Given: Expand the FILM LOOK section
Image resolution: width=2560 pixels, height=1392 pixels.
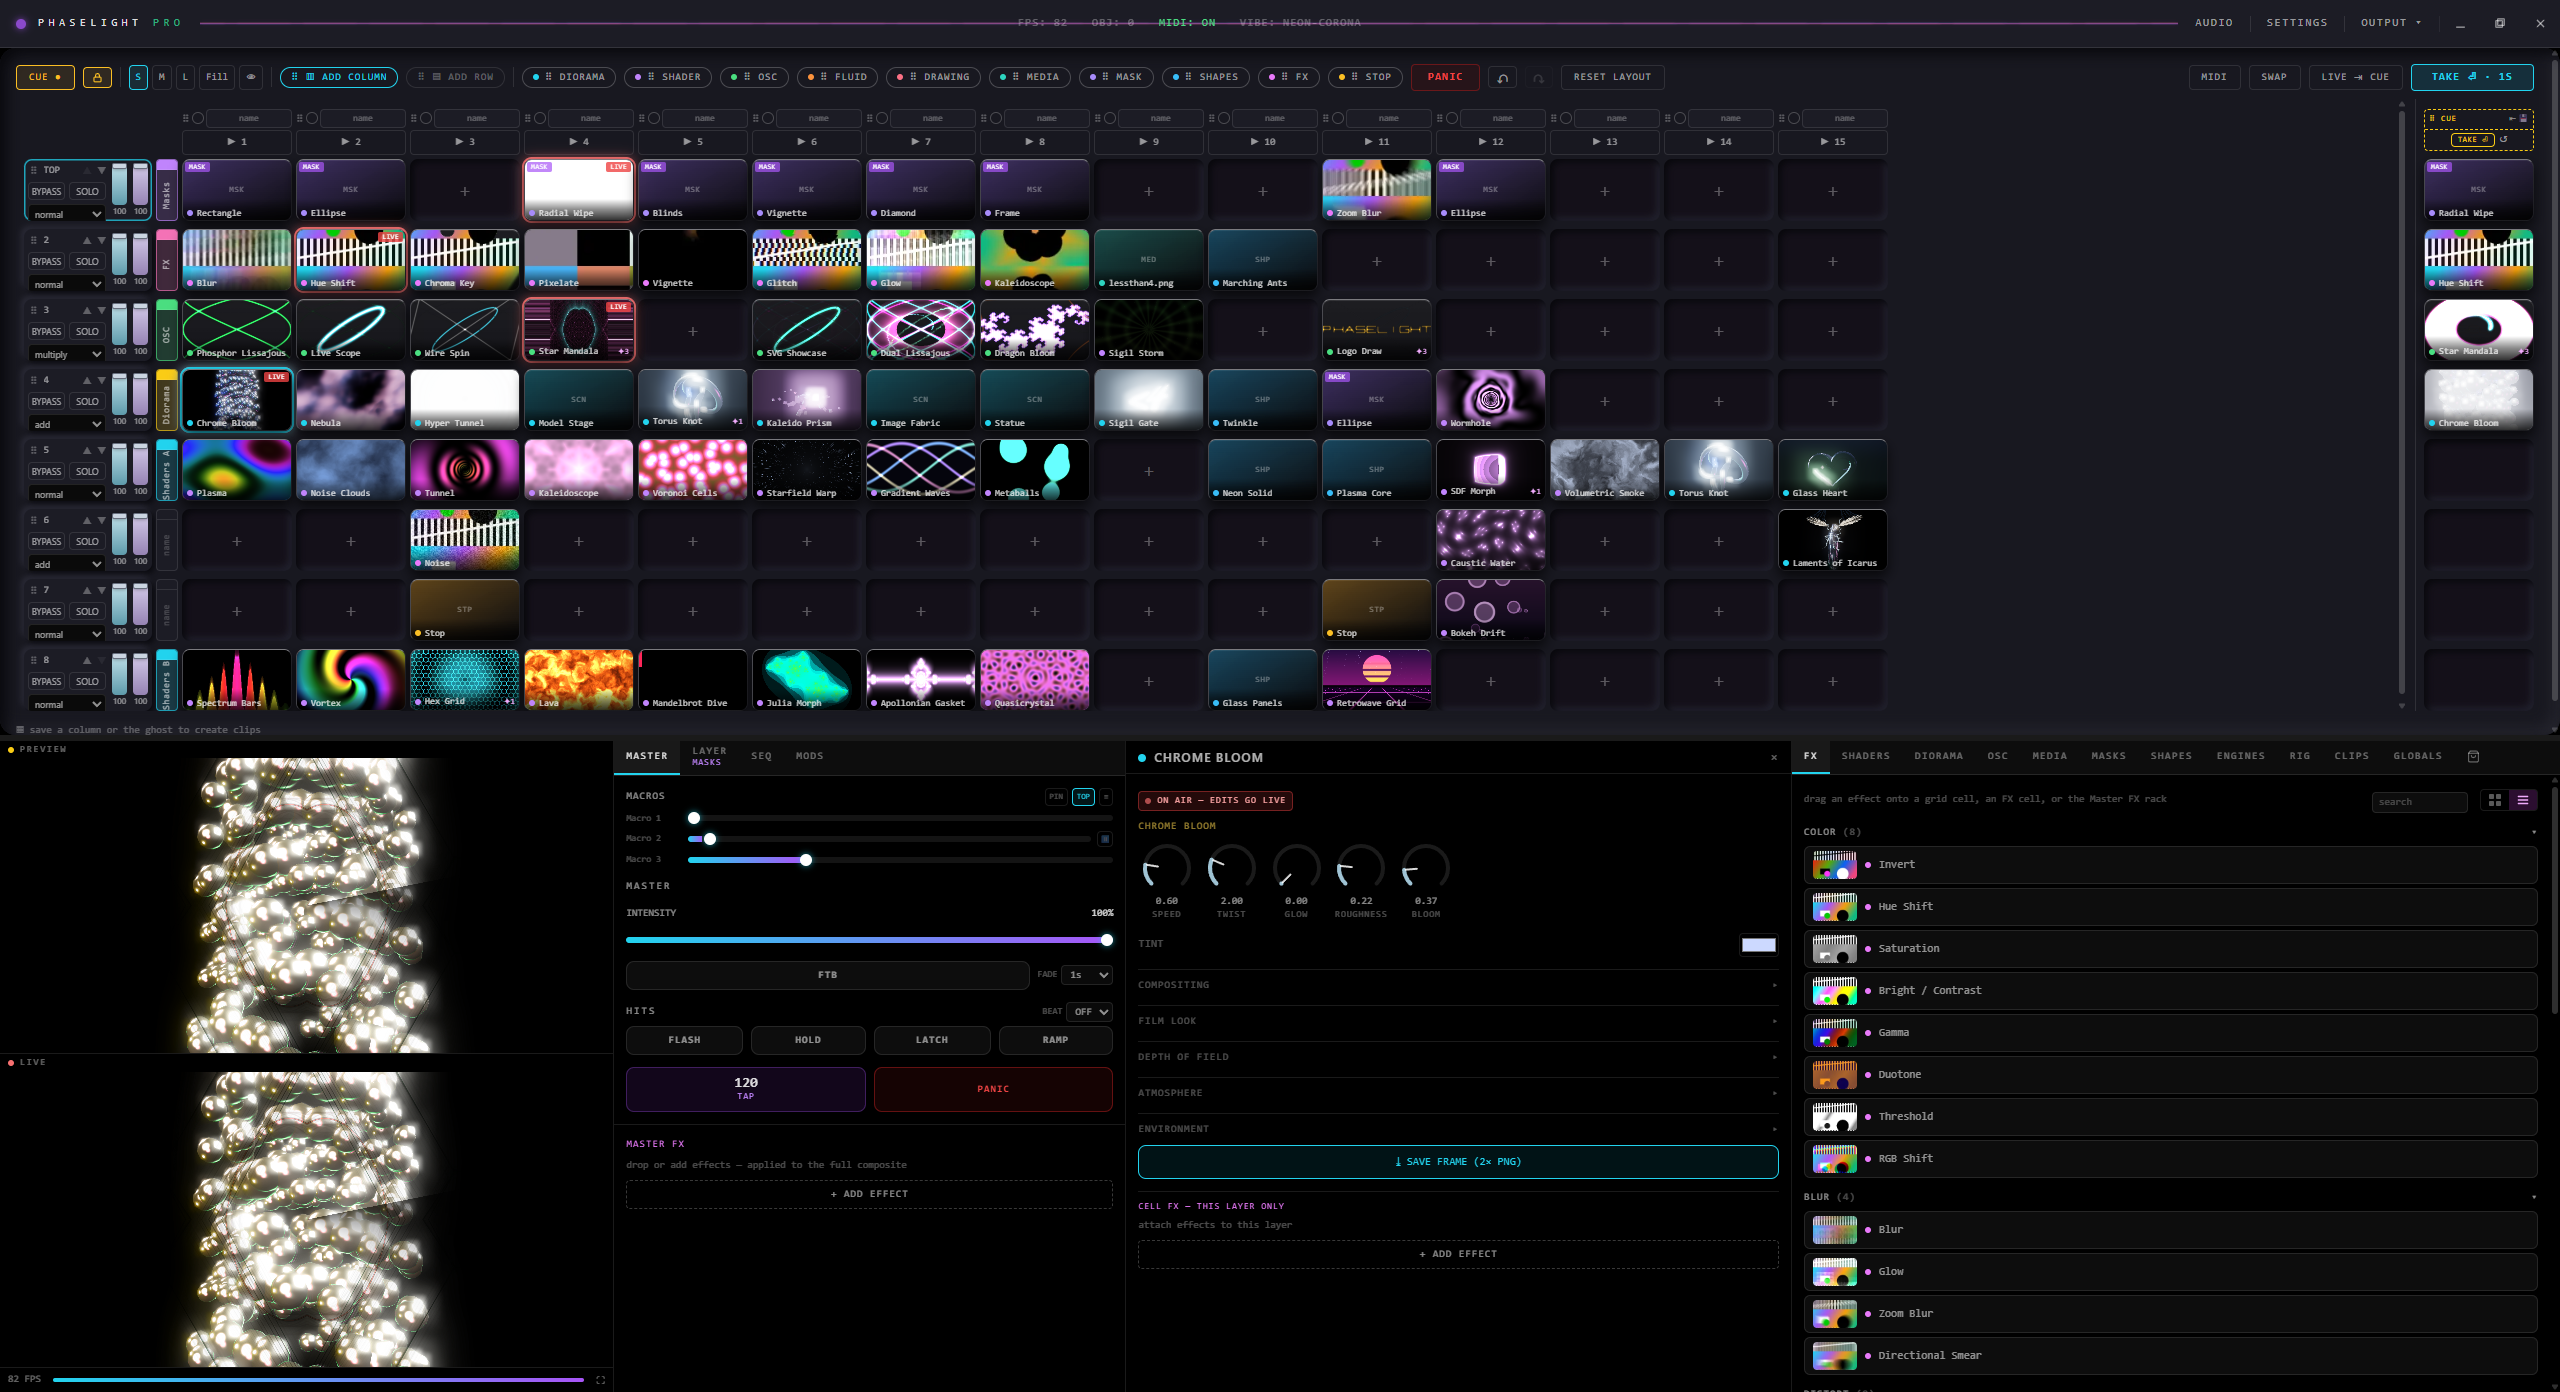Looking at the screenshot, I should (1457, 1022).
